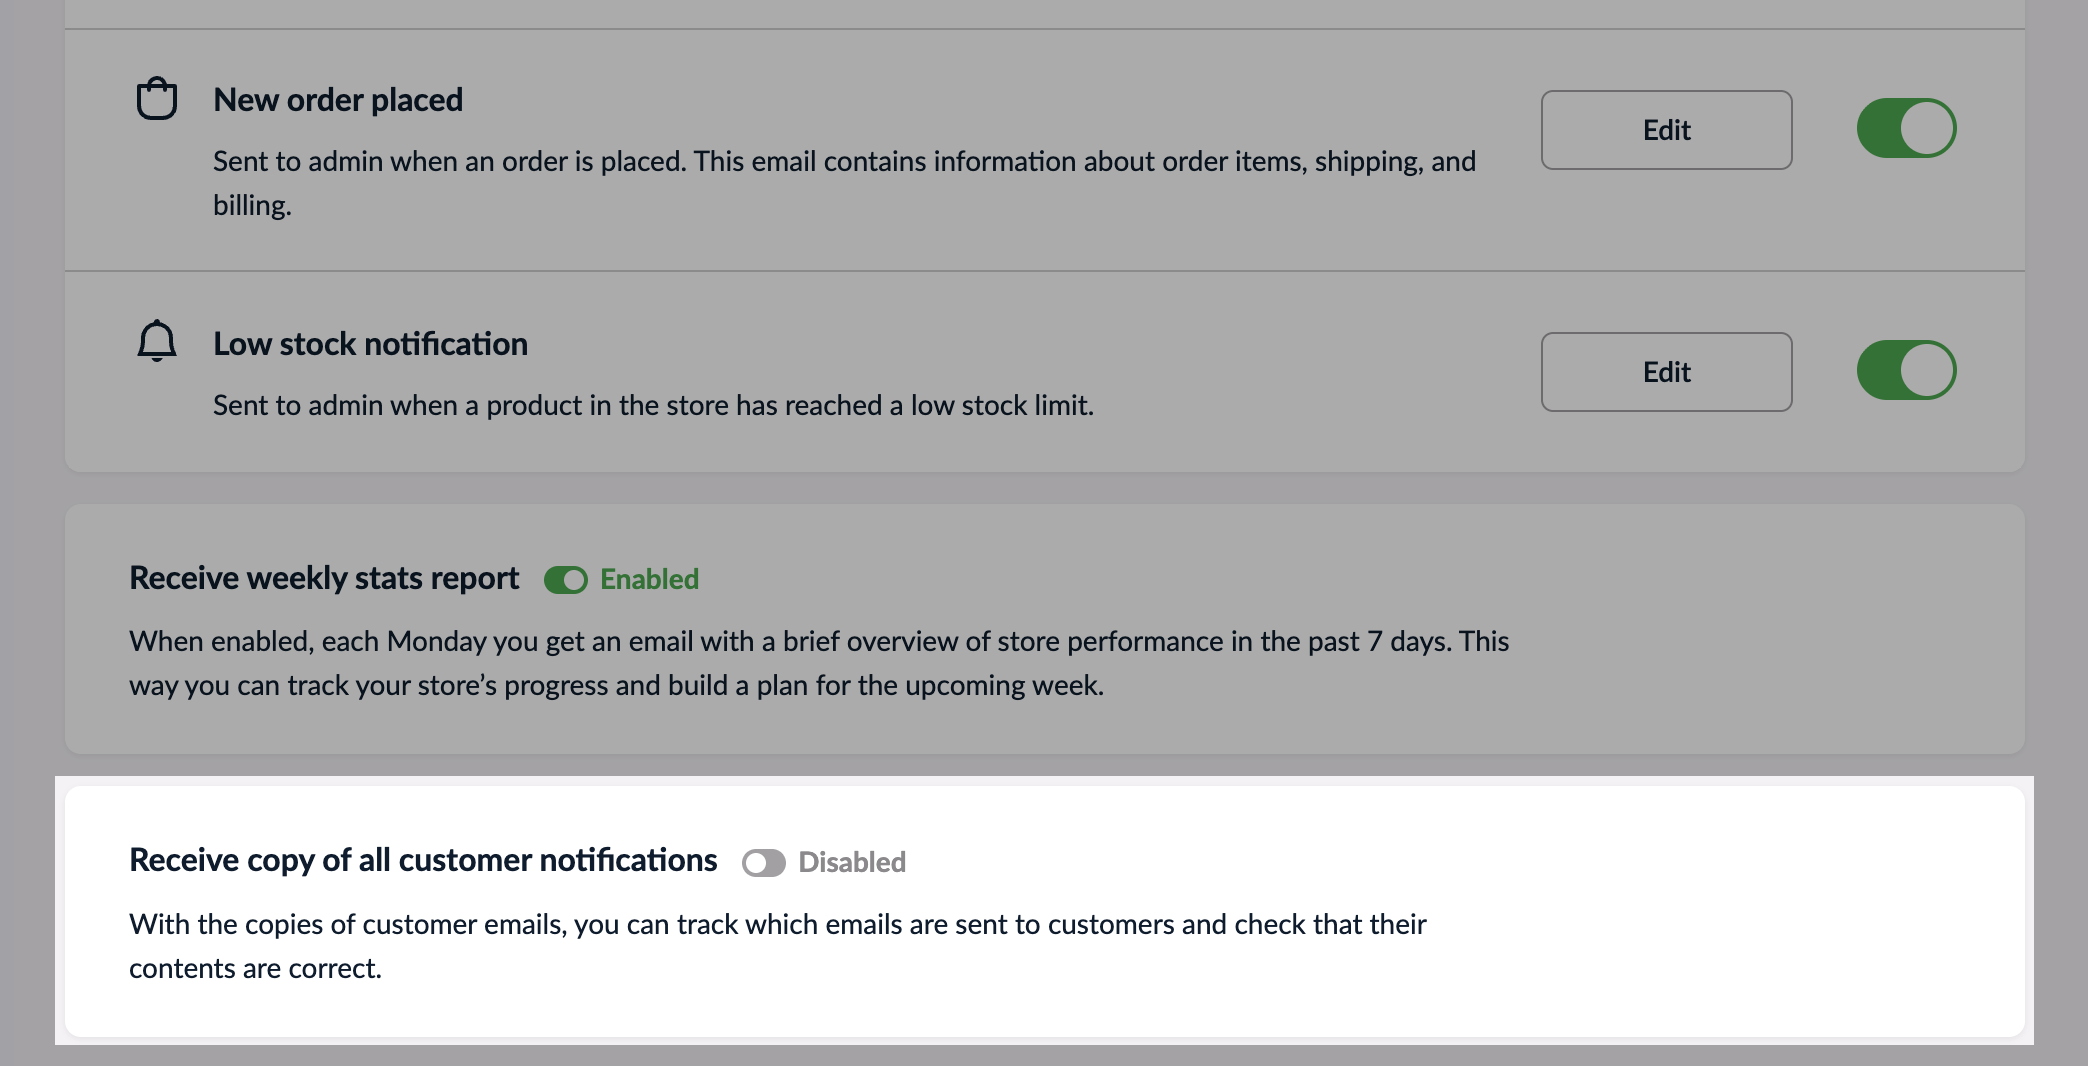Click the shopping bag icon for New order placed
Viewport: 2088px width, 1066px height.
(x=157, y=99)
